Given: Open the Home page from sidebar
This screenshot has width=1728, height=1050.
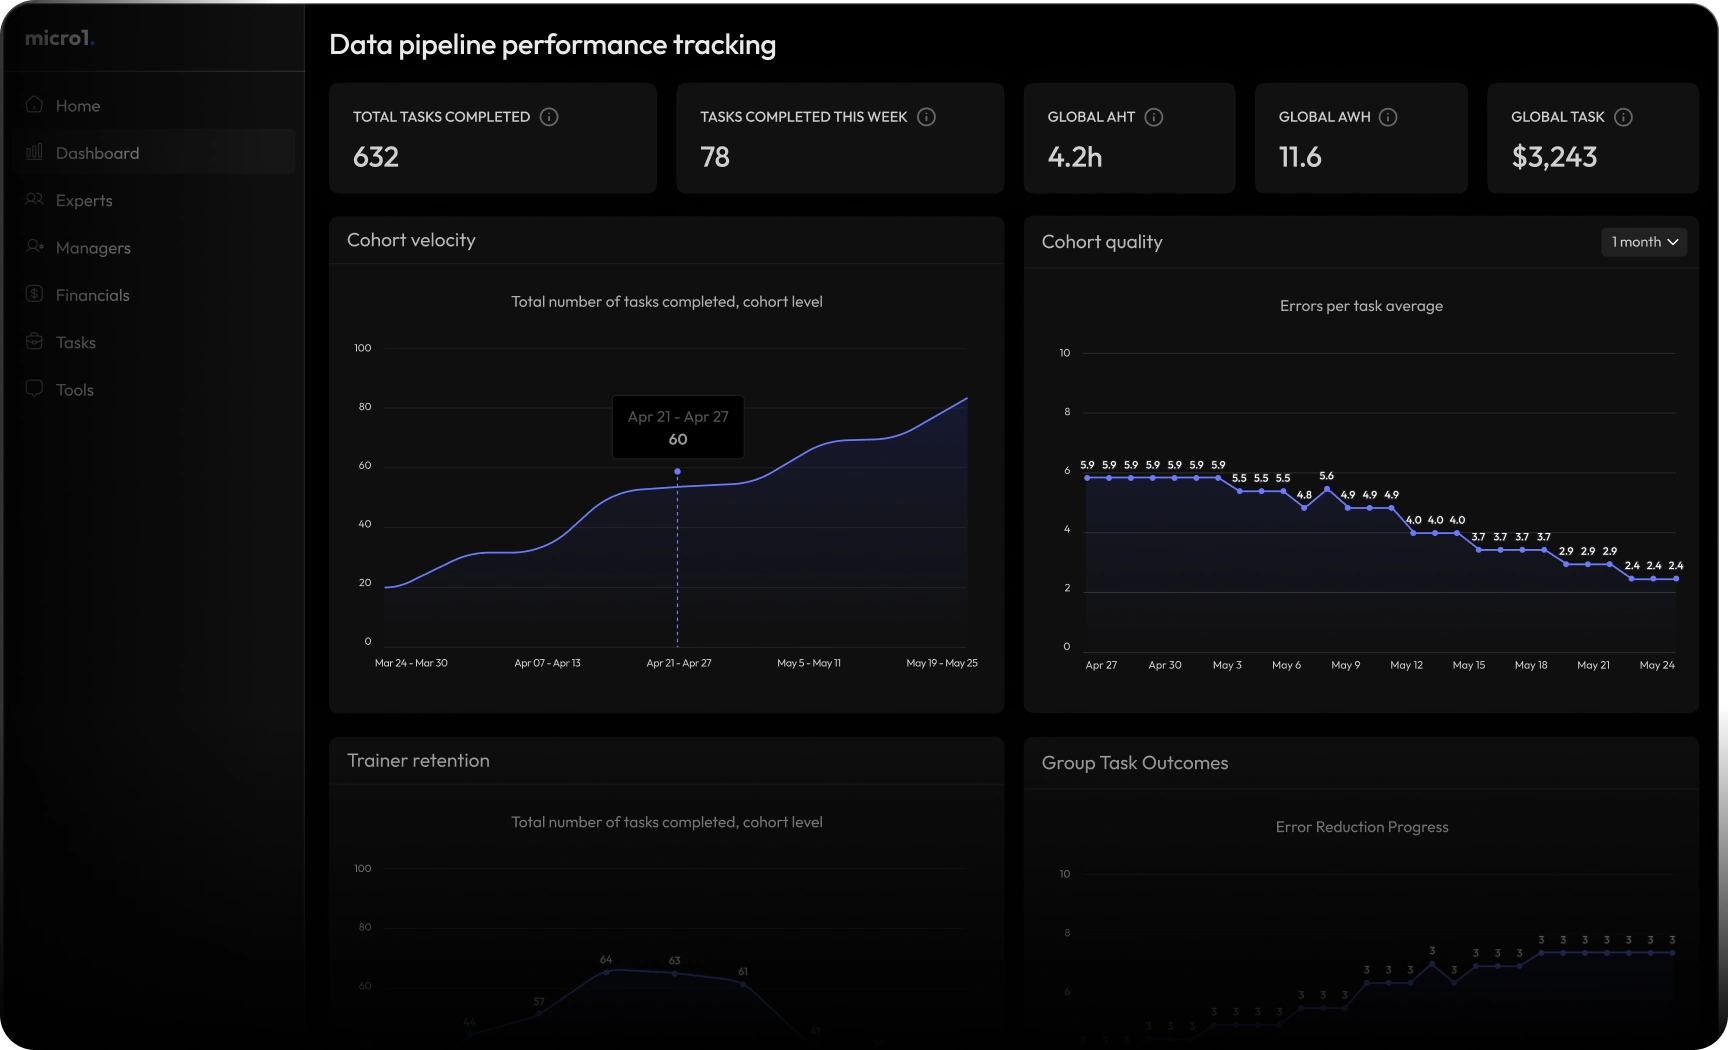Looking at the screenshot, I should tap(77, 104).
